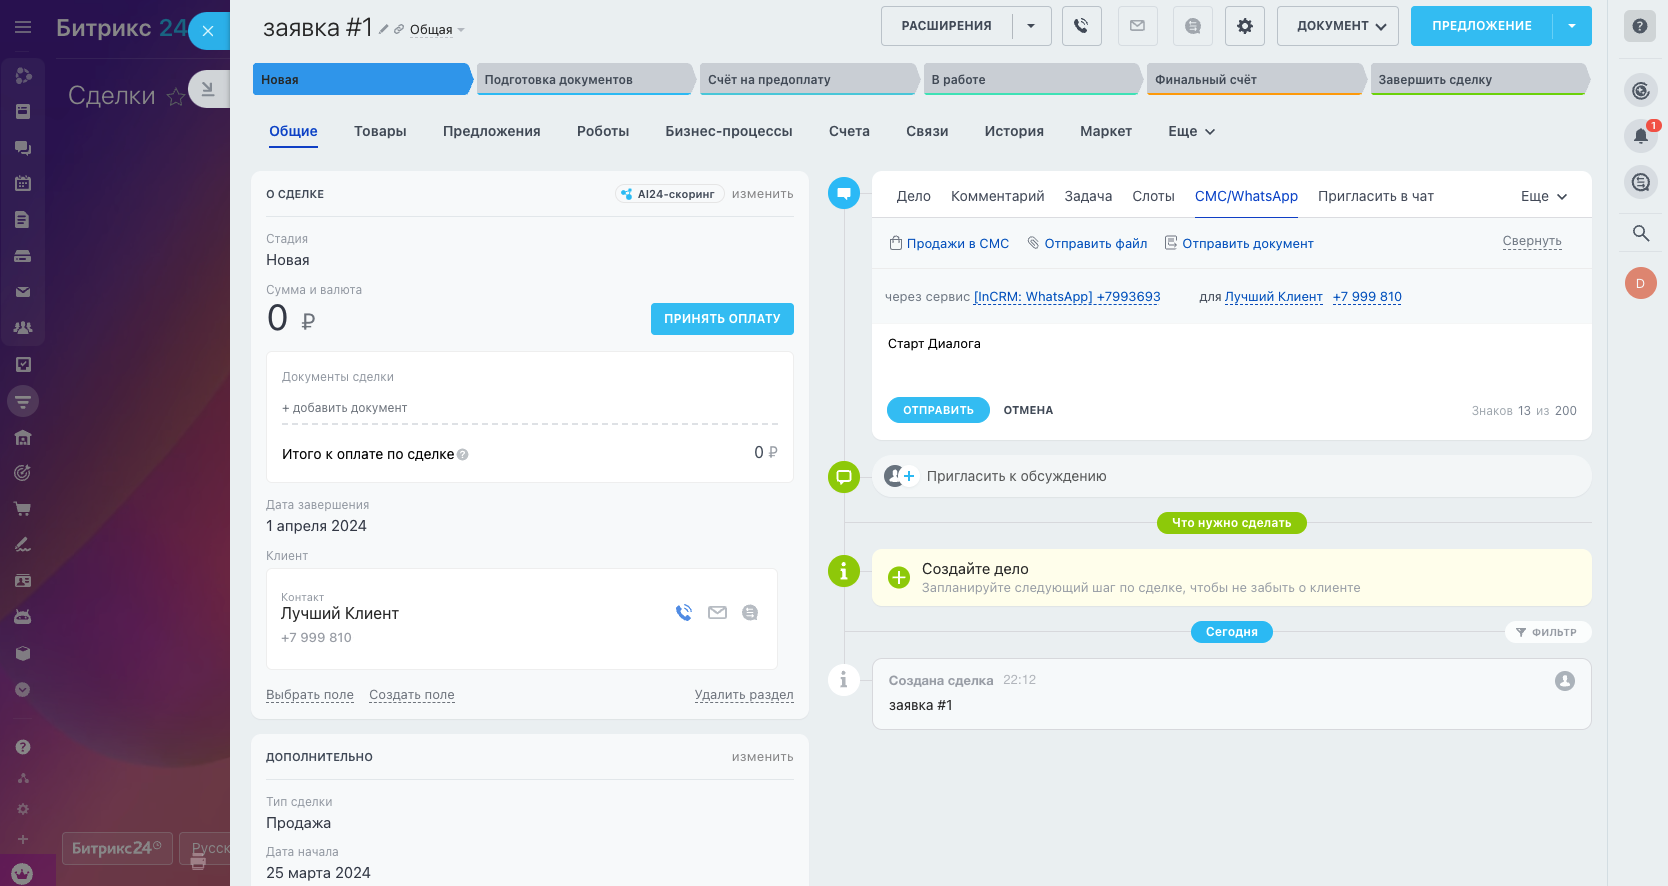Screen dimensions: 1668x886
Task: Expand the Документ dropdown button
Action: pyautogui.click(x=1340, y=26)
